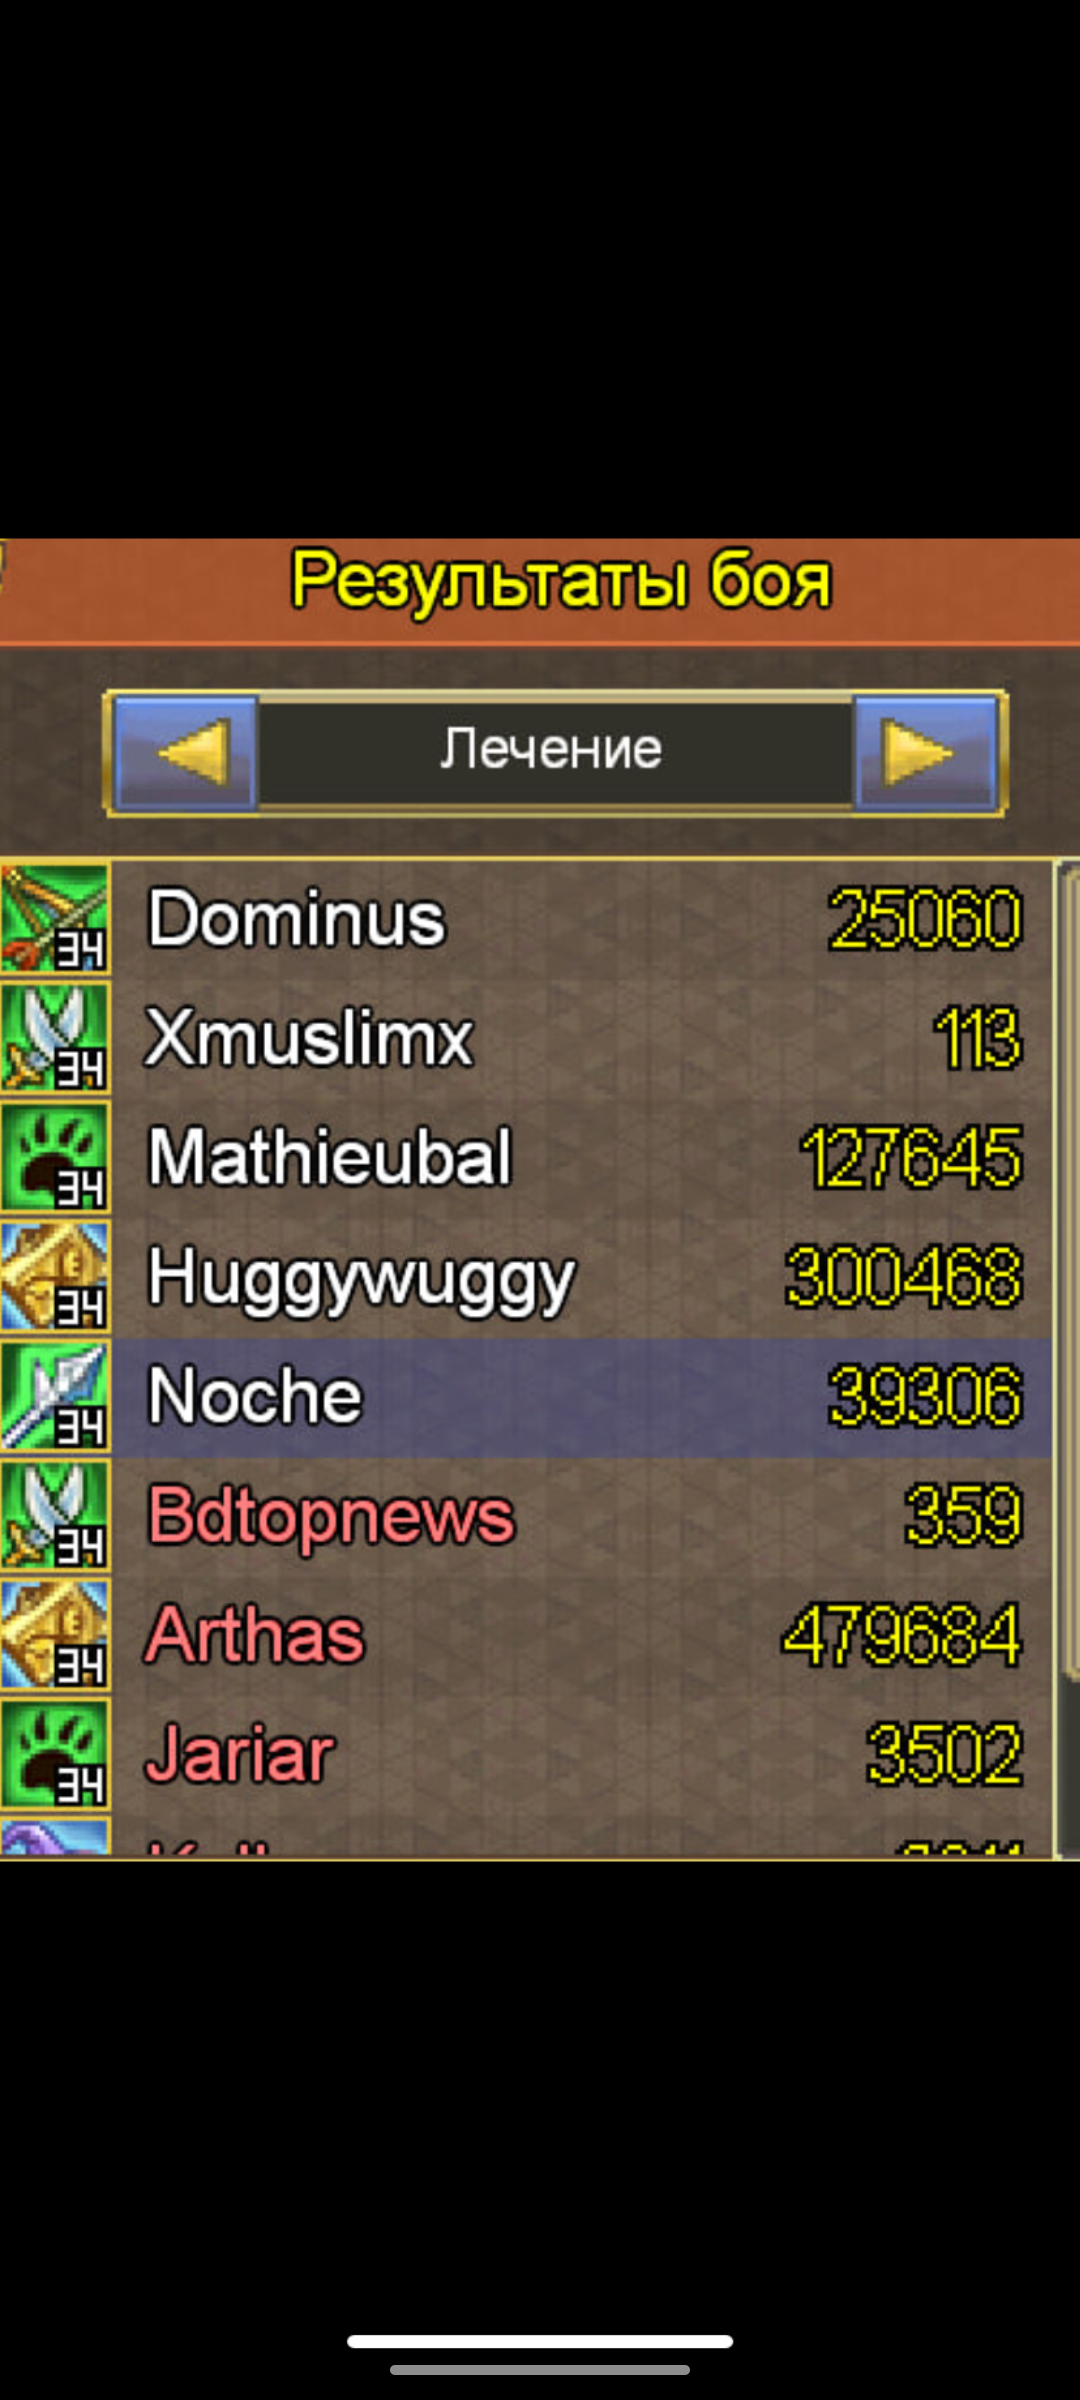The height and width of the screenshot is (2400, 1080).
Task: Tap the blades class icon beside Bdtopnews
Action: (x=55, y=1515)
